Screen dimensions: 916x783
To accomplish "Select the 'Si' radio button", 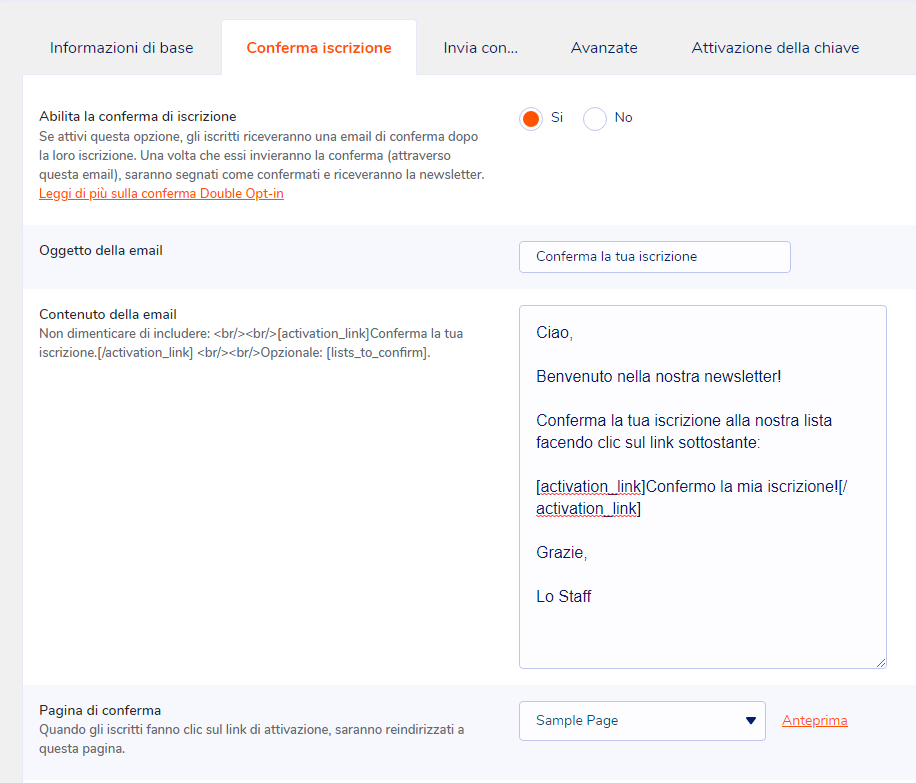I will pos(531,119).
